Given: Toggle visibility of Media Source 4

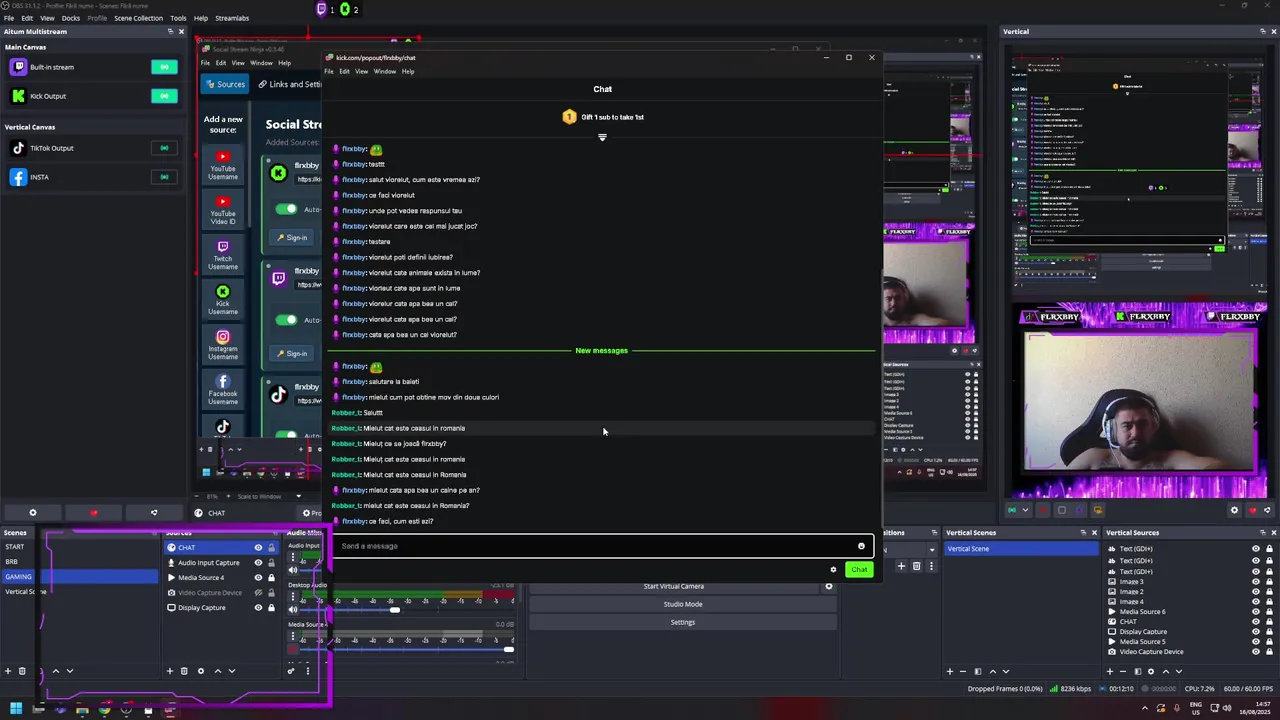Looking at the screenshot, I should coord(258,578).
